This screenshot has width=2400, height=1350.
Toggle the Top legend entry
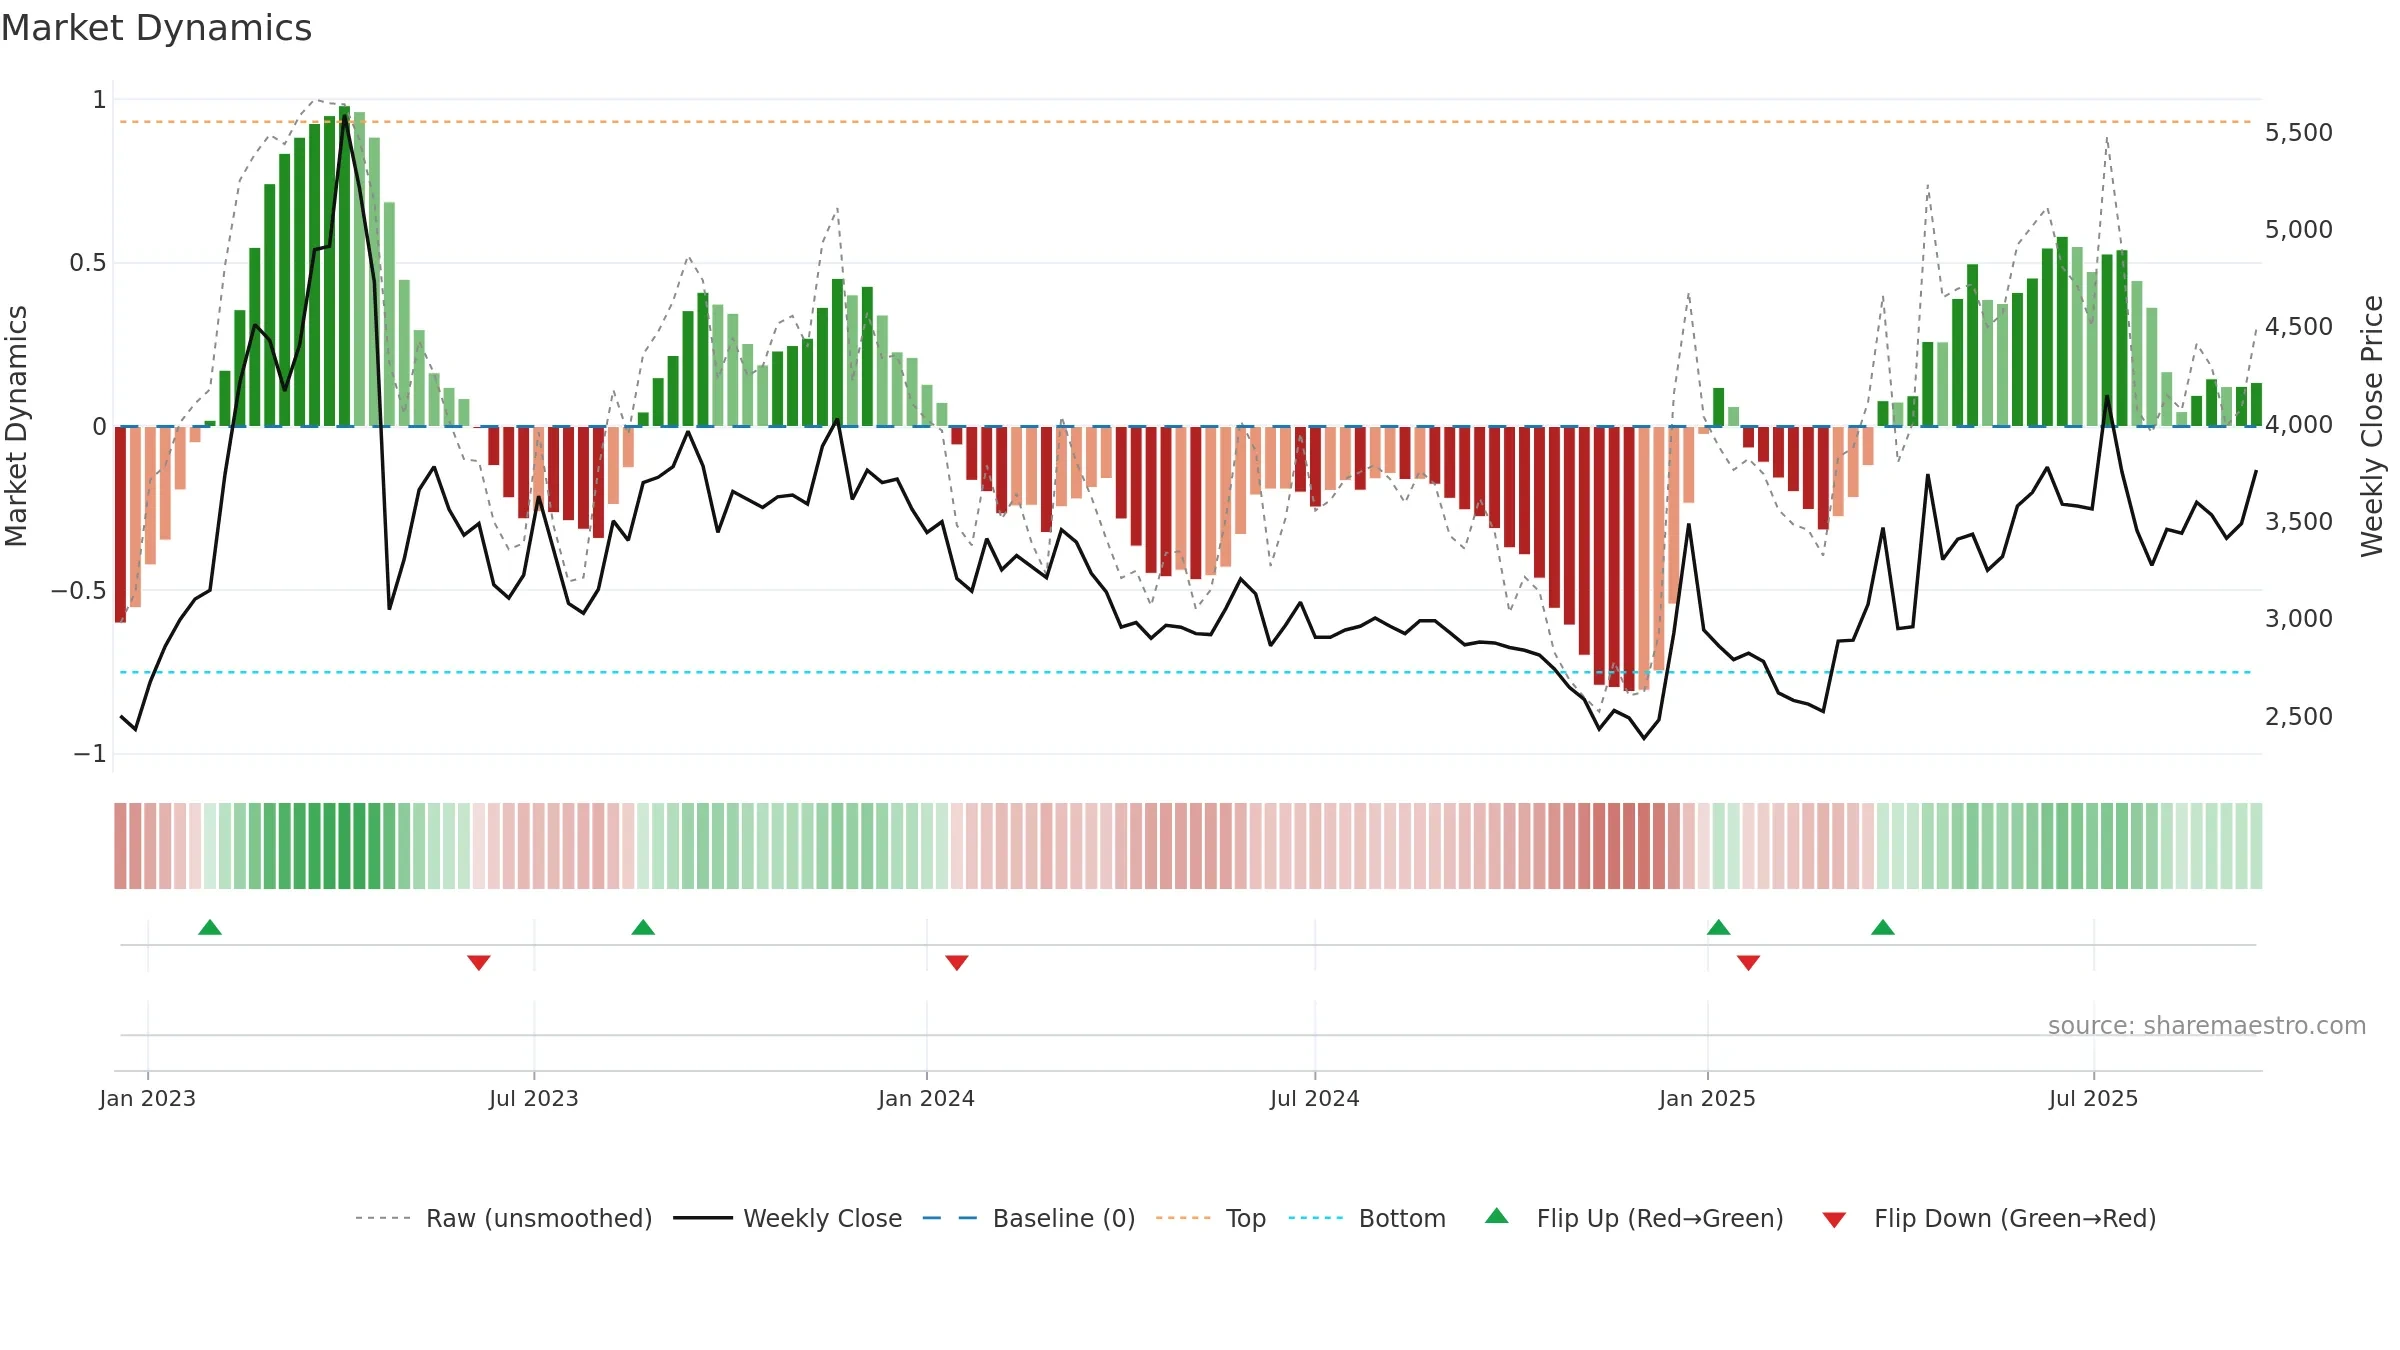tap(1210, 1218)
